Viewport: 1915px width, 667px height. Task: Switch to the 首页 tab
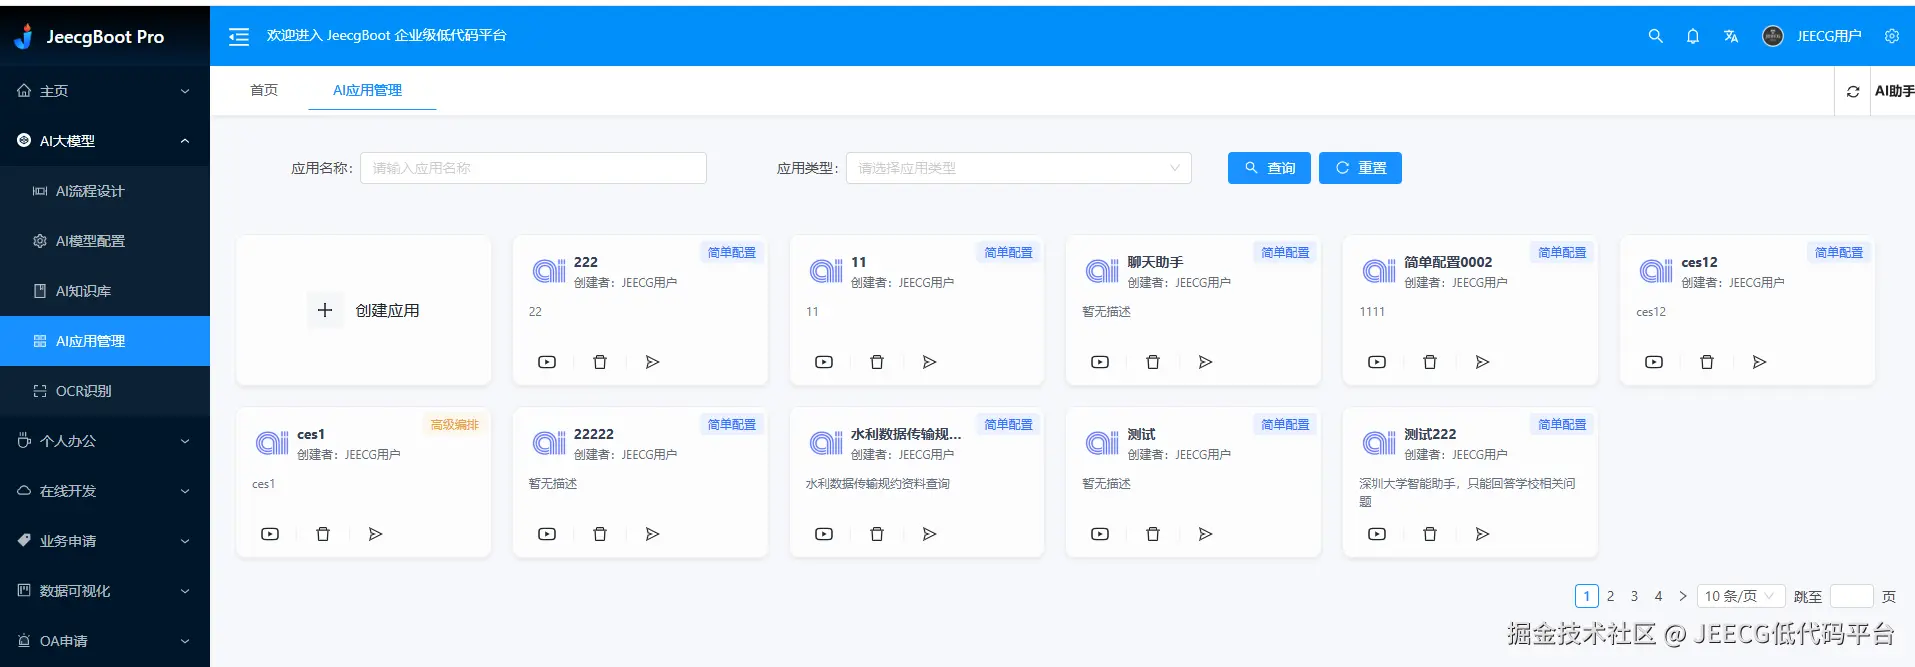coord(264,90)
